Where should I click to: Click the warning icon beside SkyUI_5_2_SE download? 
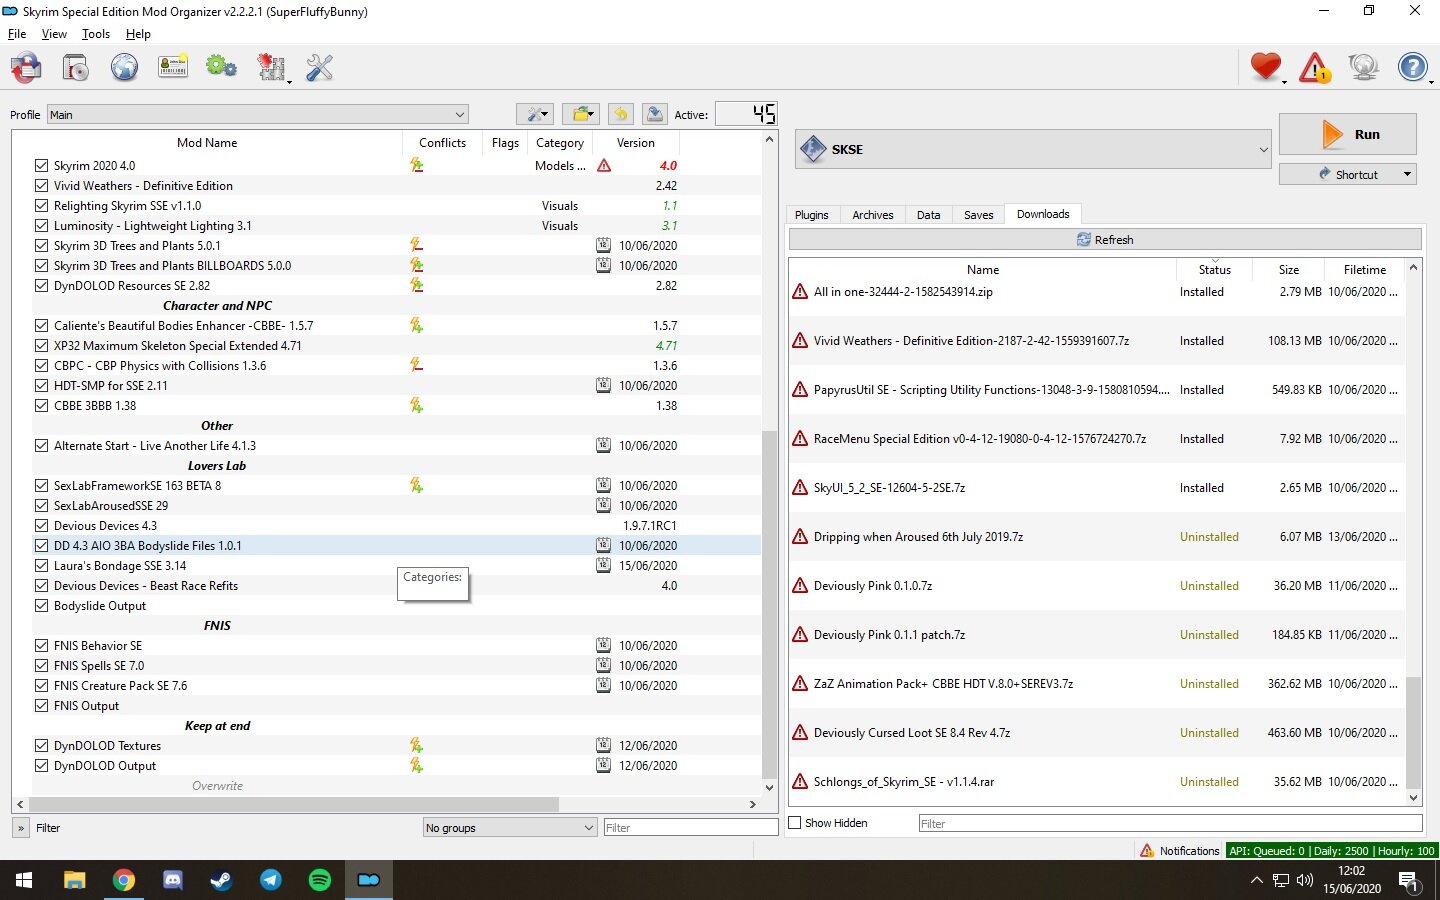point(800,488)
